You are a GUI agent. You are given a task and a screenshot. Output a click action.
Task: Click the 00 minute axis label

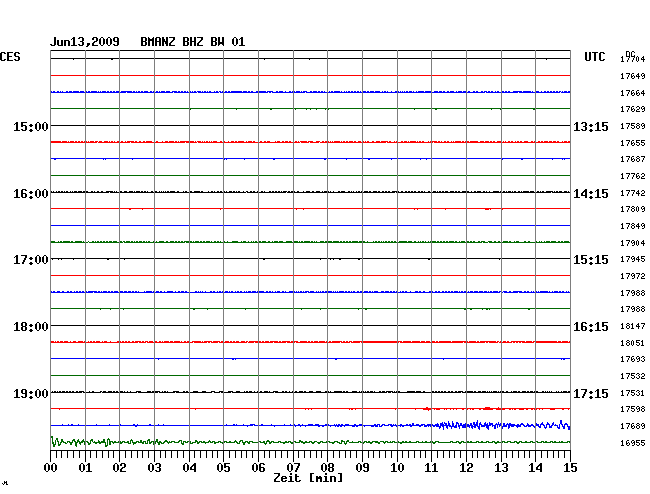tap(51, 468)
